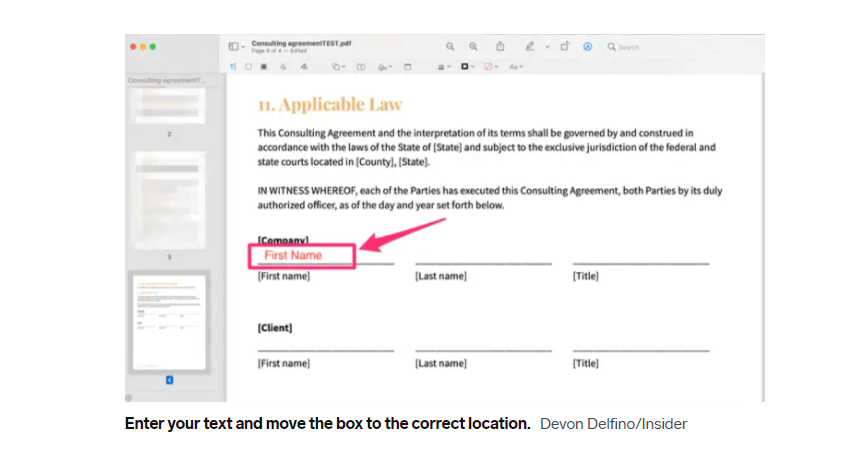864x459 pixels.
Task: Open the Share icon in toolbar
Action: click(500, 47)
